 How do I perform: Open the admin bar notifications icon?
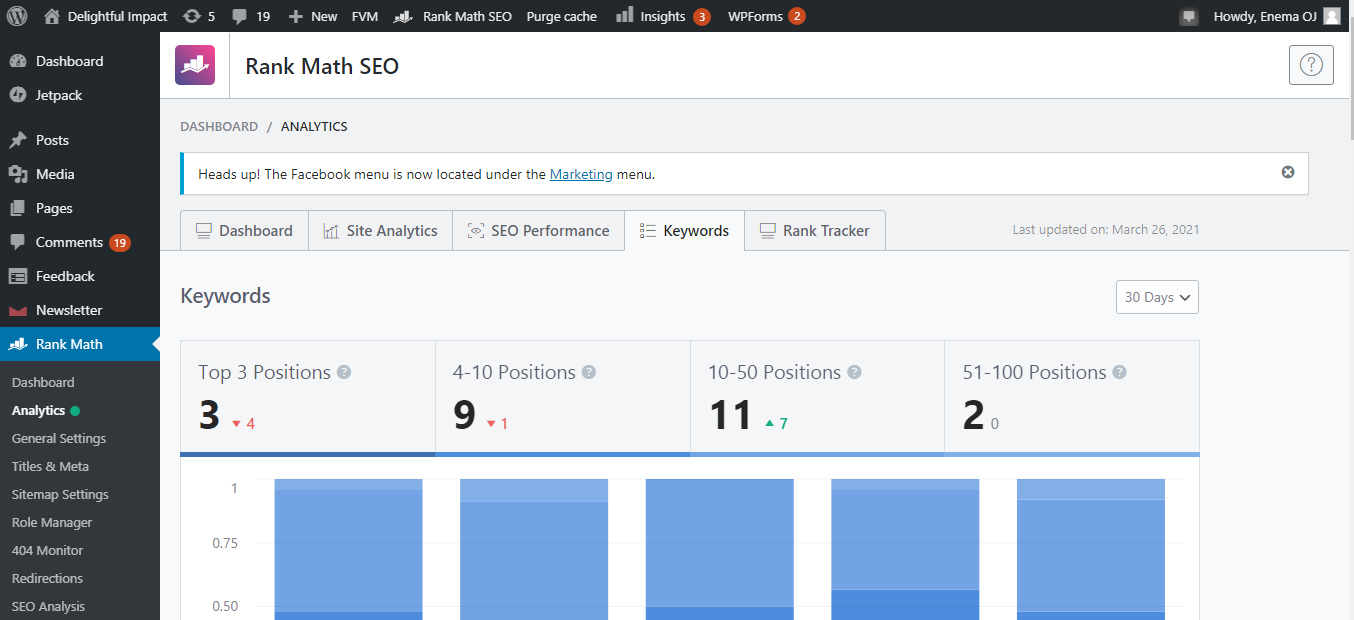pos(1189,16)
